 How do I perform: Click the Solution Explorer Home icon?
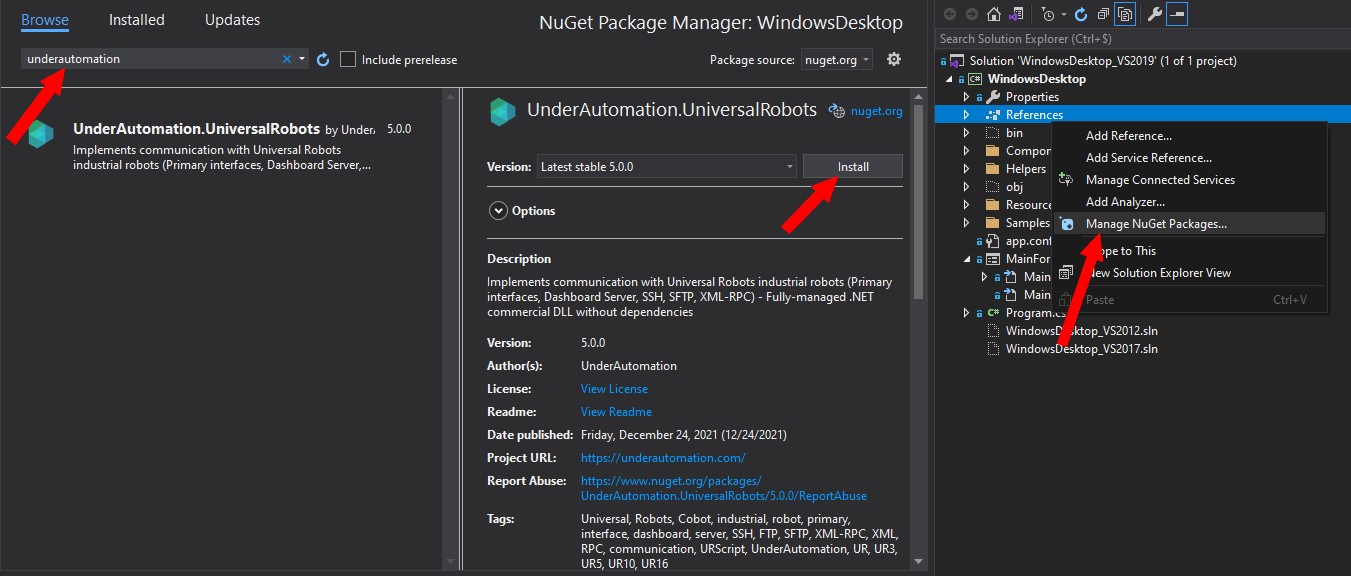click(993, 15)
